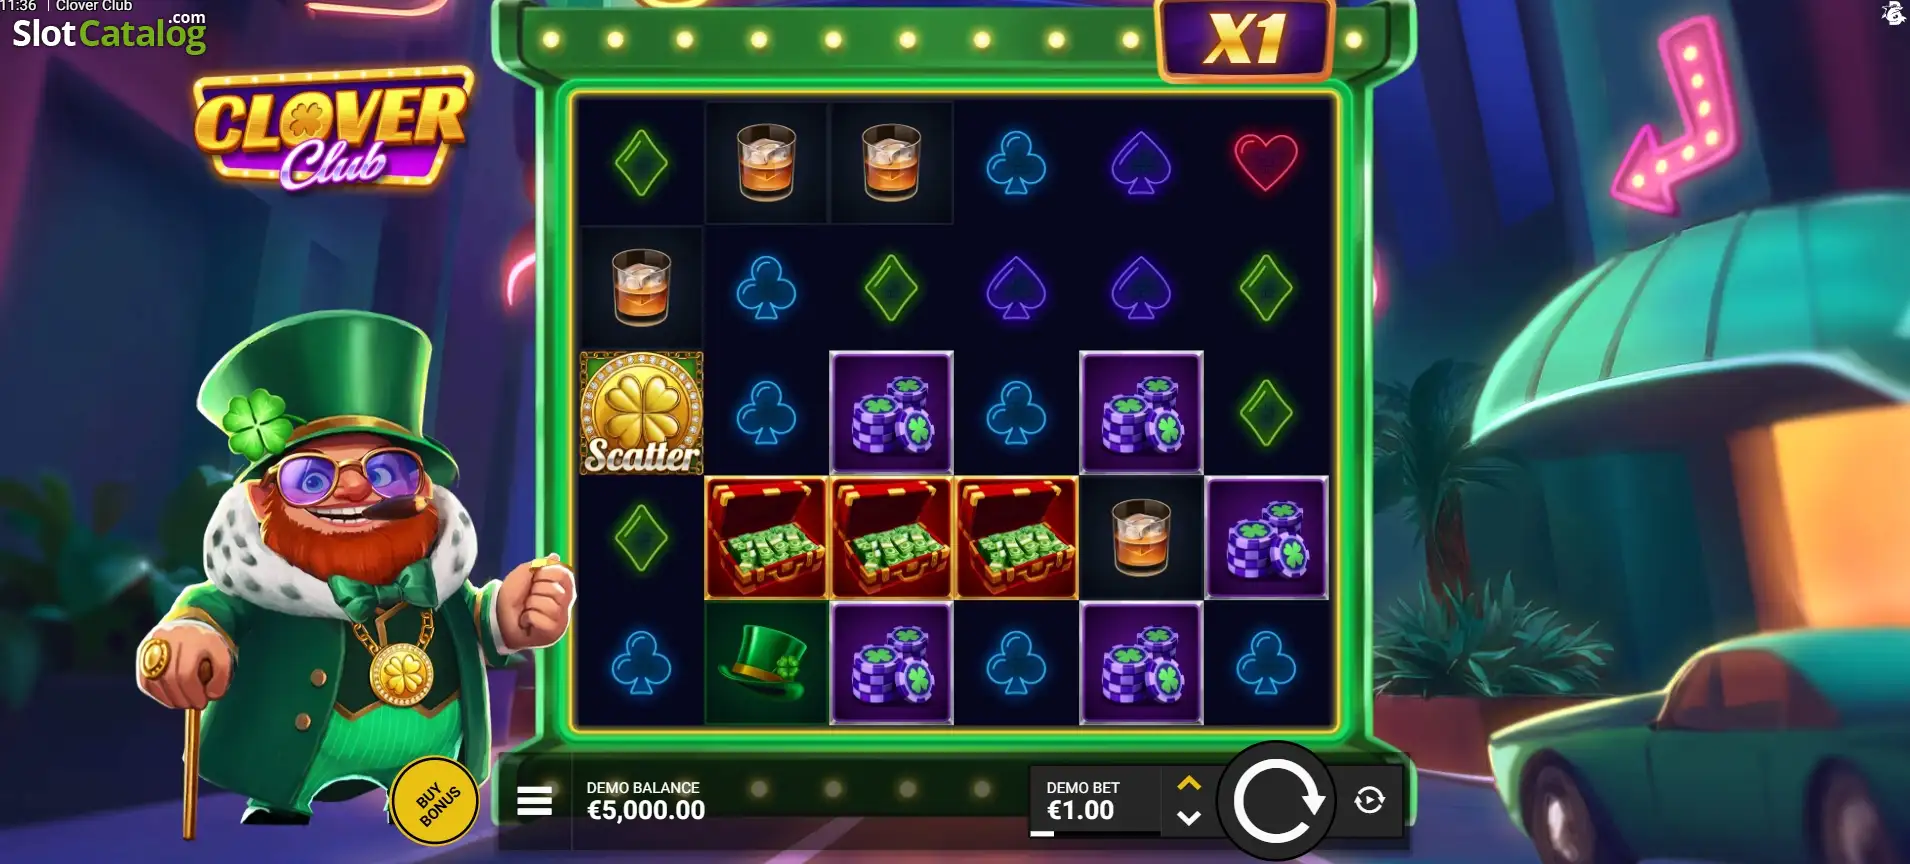The width and height of the screenshot is (1910, 864).
Task: Click the big circular spin button
Action: pyautogui.click(x=1277, y=801)
